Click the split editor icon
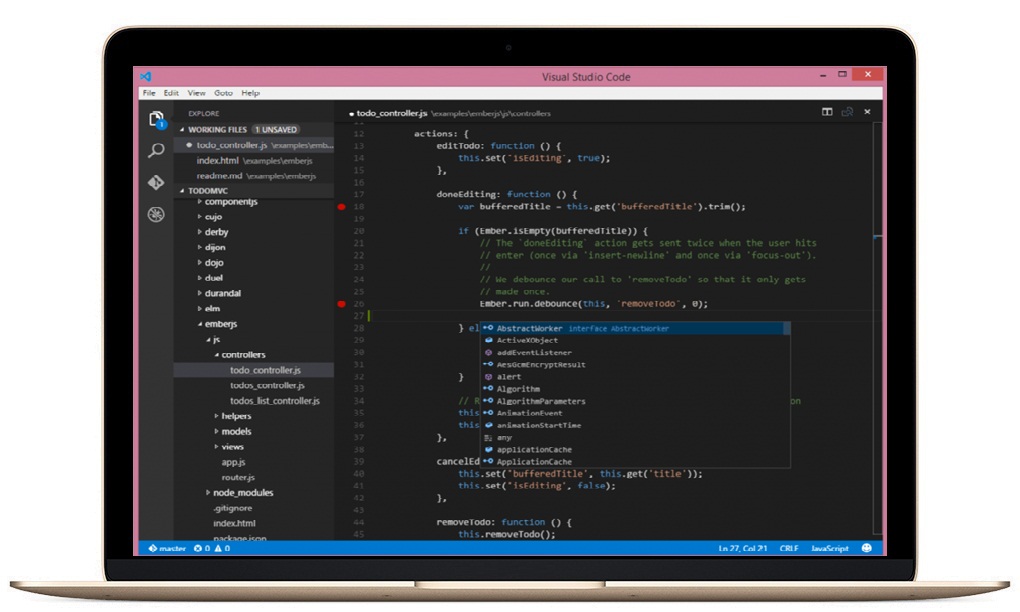The height and width of the screenshot is (612, 1020). point(827,112)
